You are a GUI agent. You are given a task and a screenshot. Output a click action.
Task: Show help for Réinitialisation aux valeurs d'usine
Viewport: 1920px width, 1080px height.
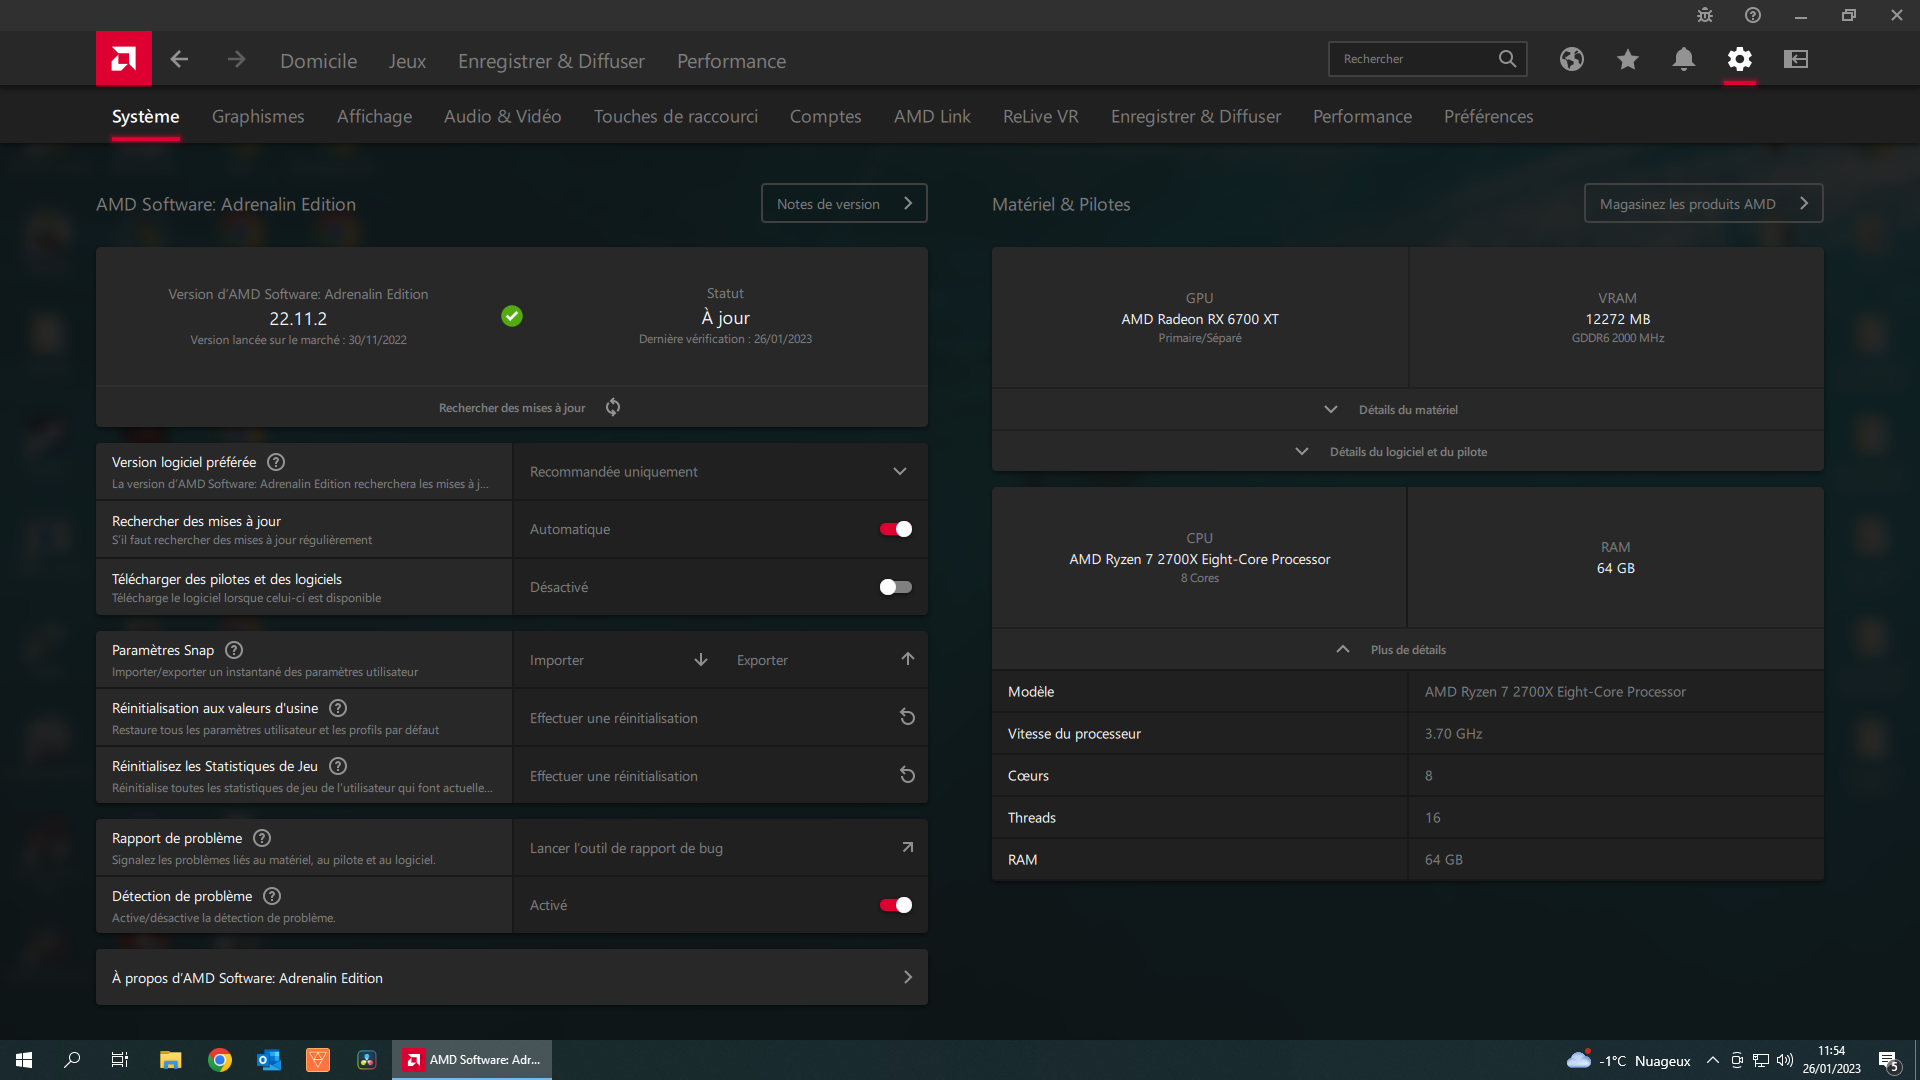point(338,708)
